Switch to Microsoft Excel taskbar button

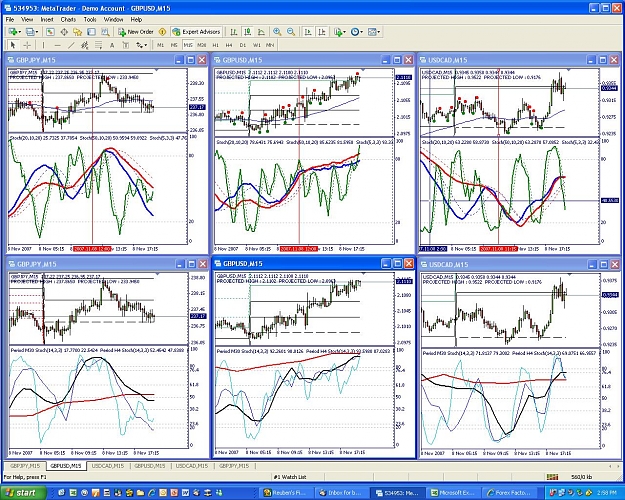[454, 493]
